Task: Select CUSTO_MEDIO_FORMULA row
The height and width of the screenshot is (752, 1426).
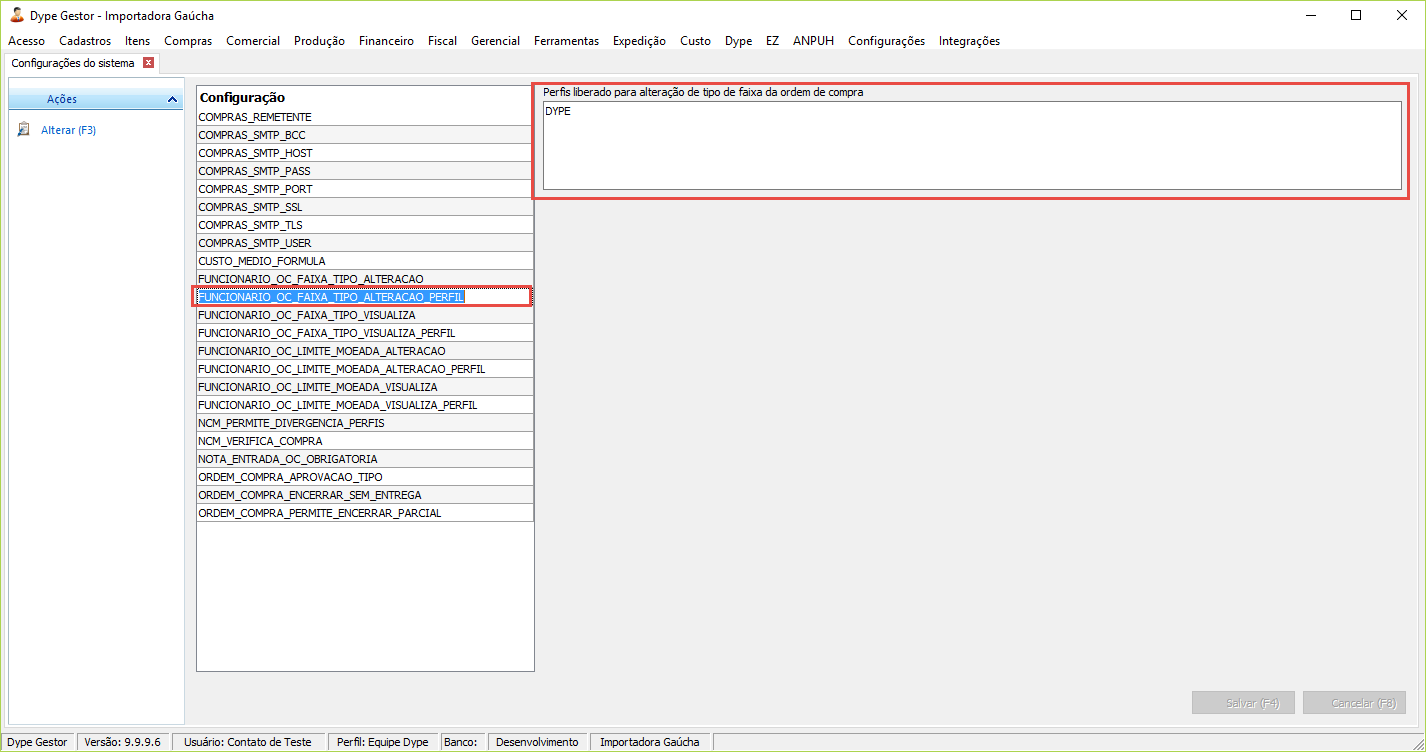Action: tap(364, 261)
